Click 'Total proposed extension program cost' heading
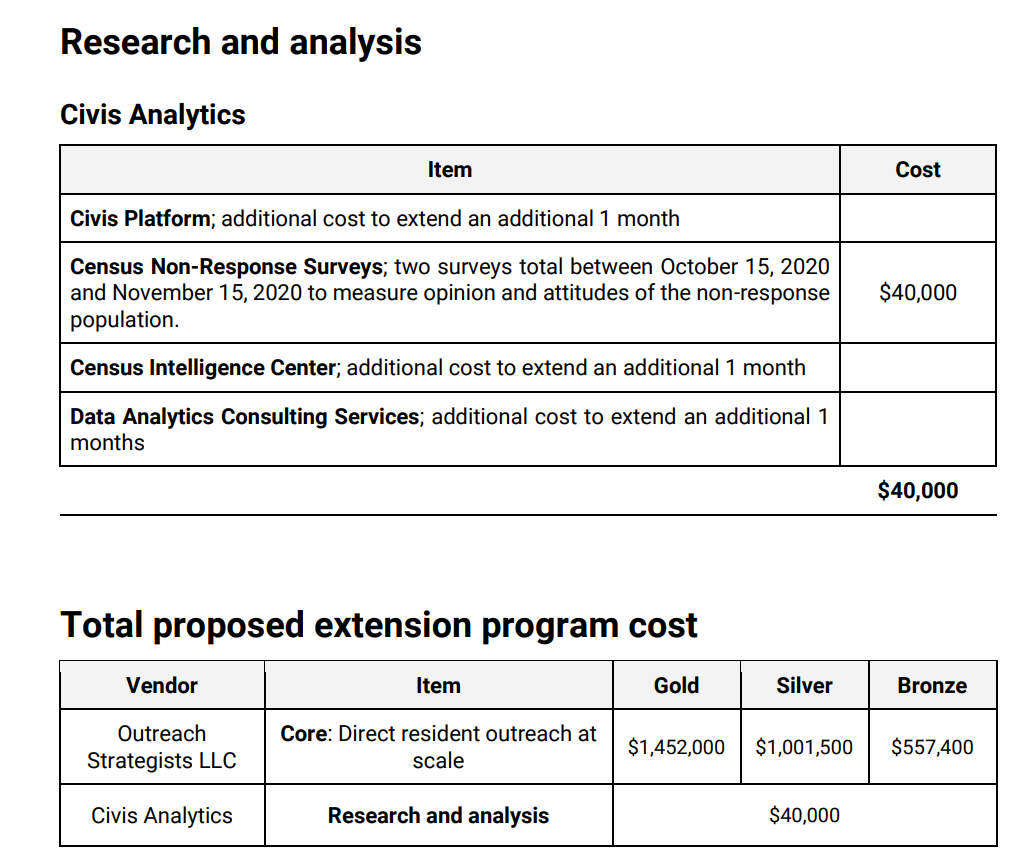This screenshot has width=1029, height=860. pos(379,625)
